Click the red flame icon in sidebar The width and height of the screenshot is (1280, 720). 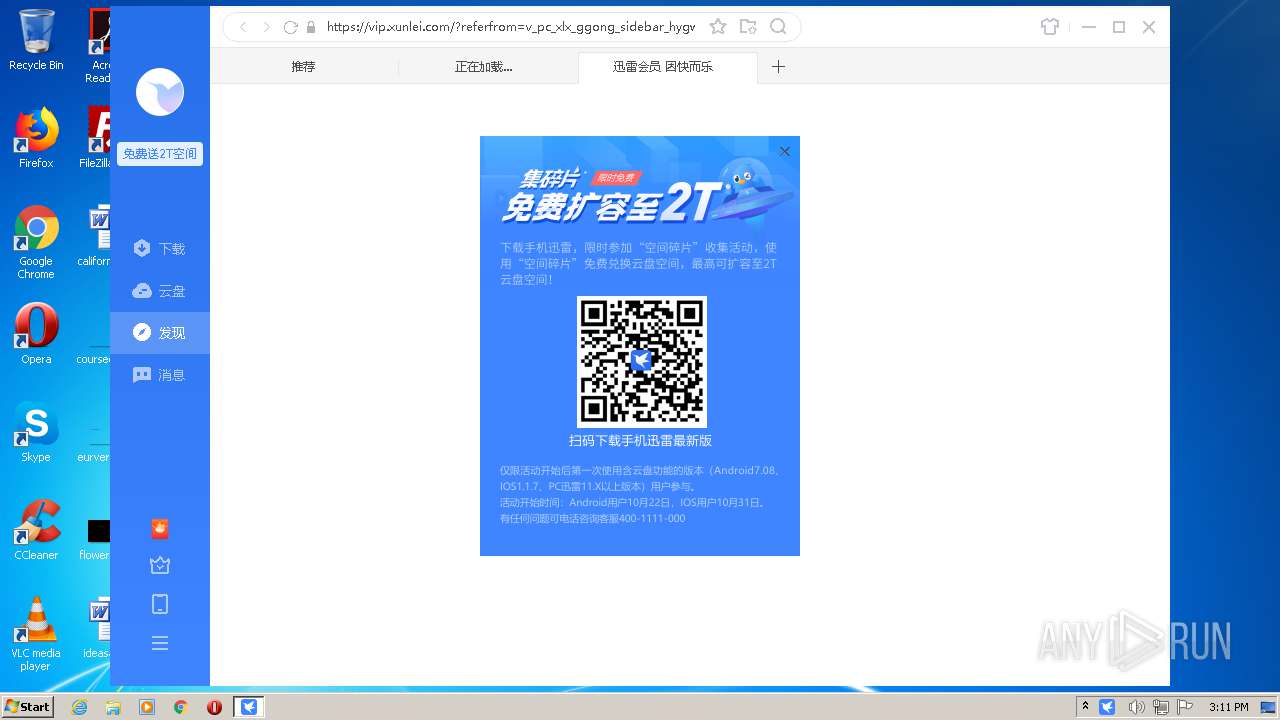pyautogui.click(x=160, y=529)
